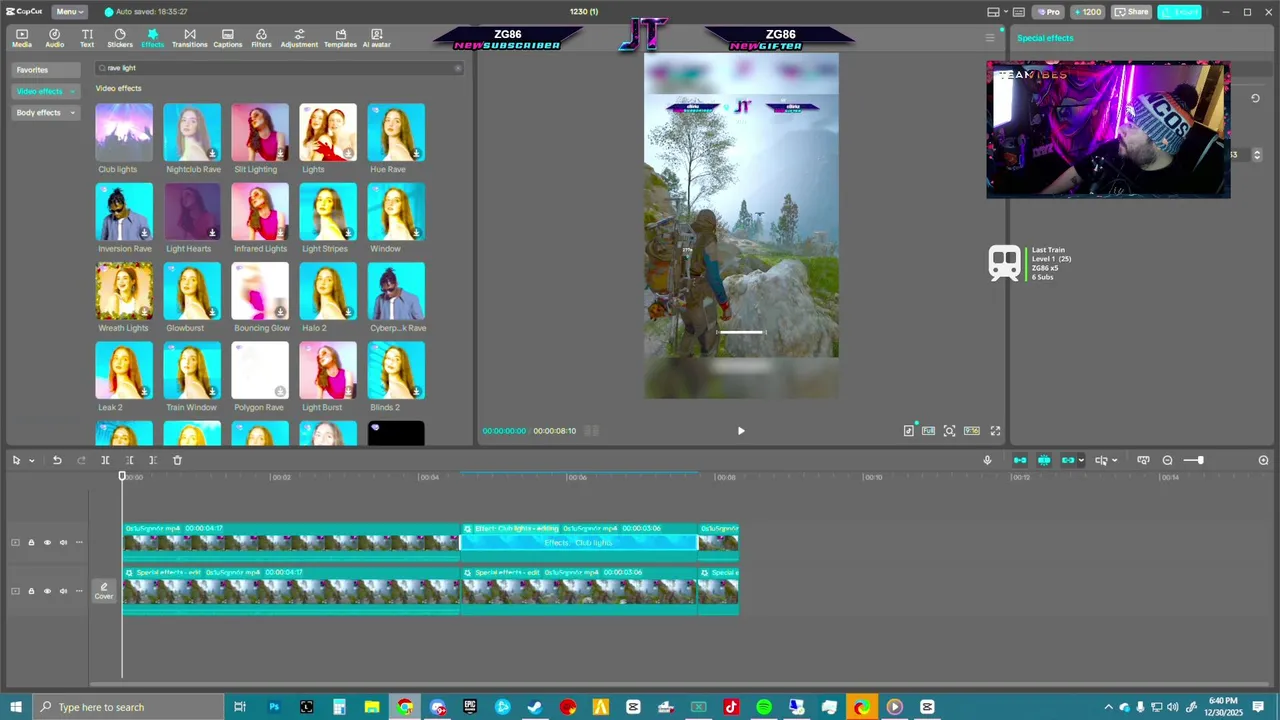Click the Pro upgrade button
The width and height of the screenshot is (1280, 720).
(1048, 12)
